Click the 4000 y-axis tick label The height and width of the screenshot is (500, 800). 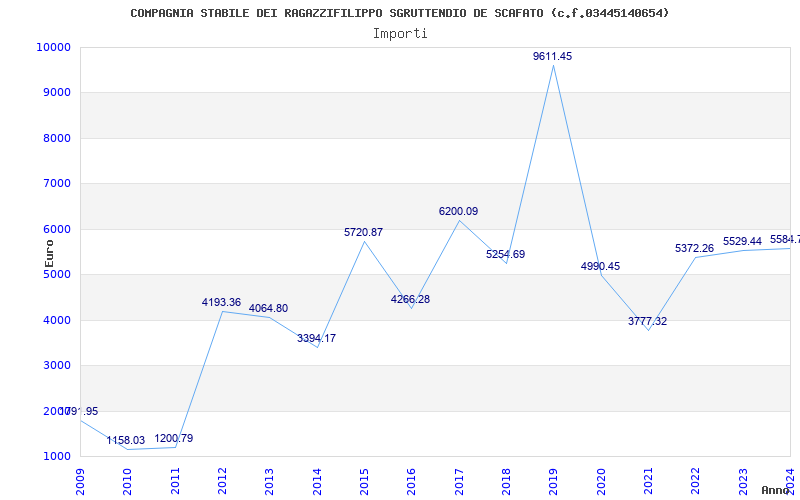tap(56, 320)
